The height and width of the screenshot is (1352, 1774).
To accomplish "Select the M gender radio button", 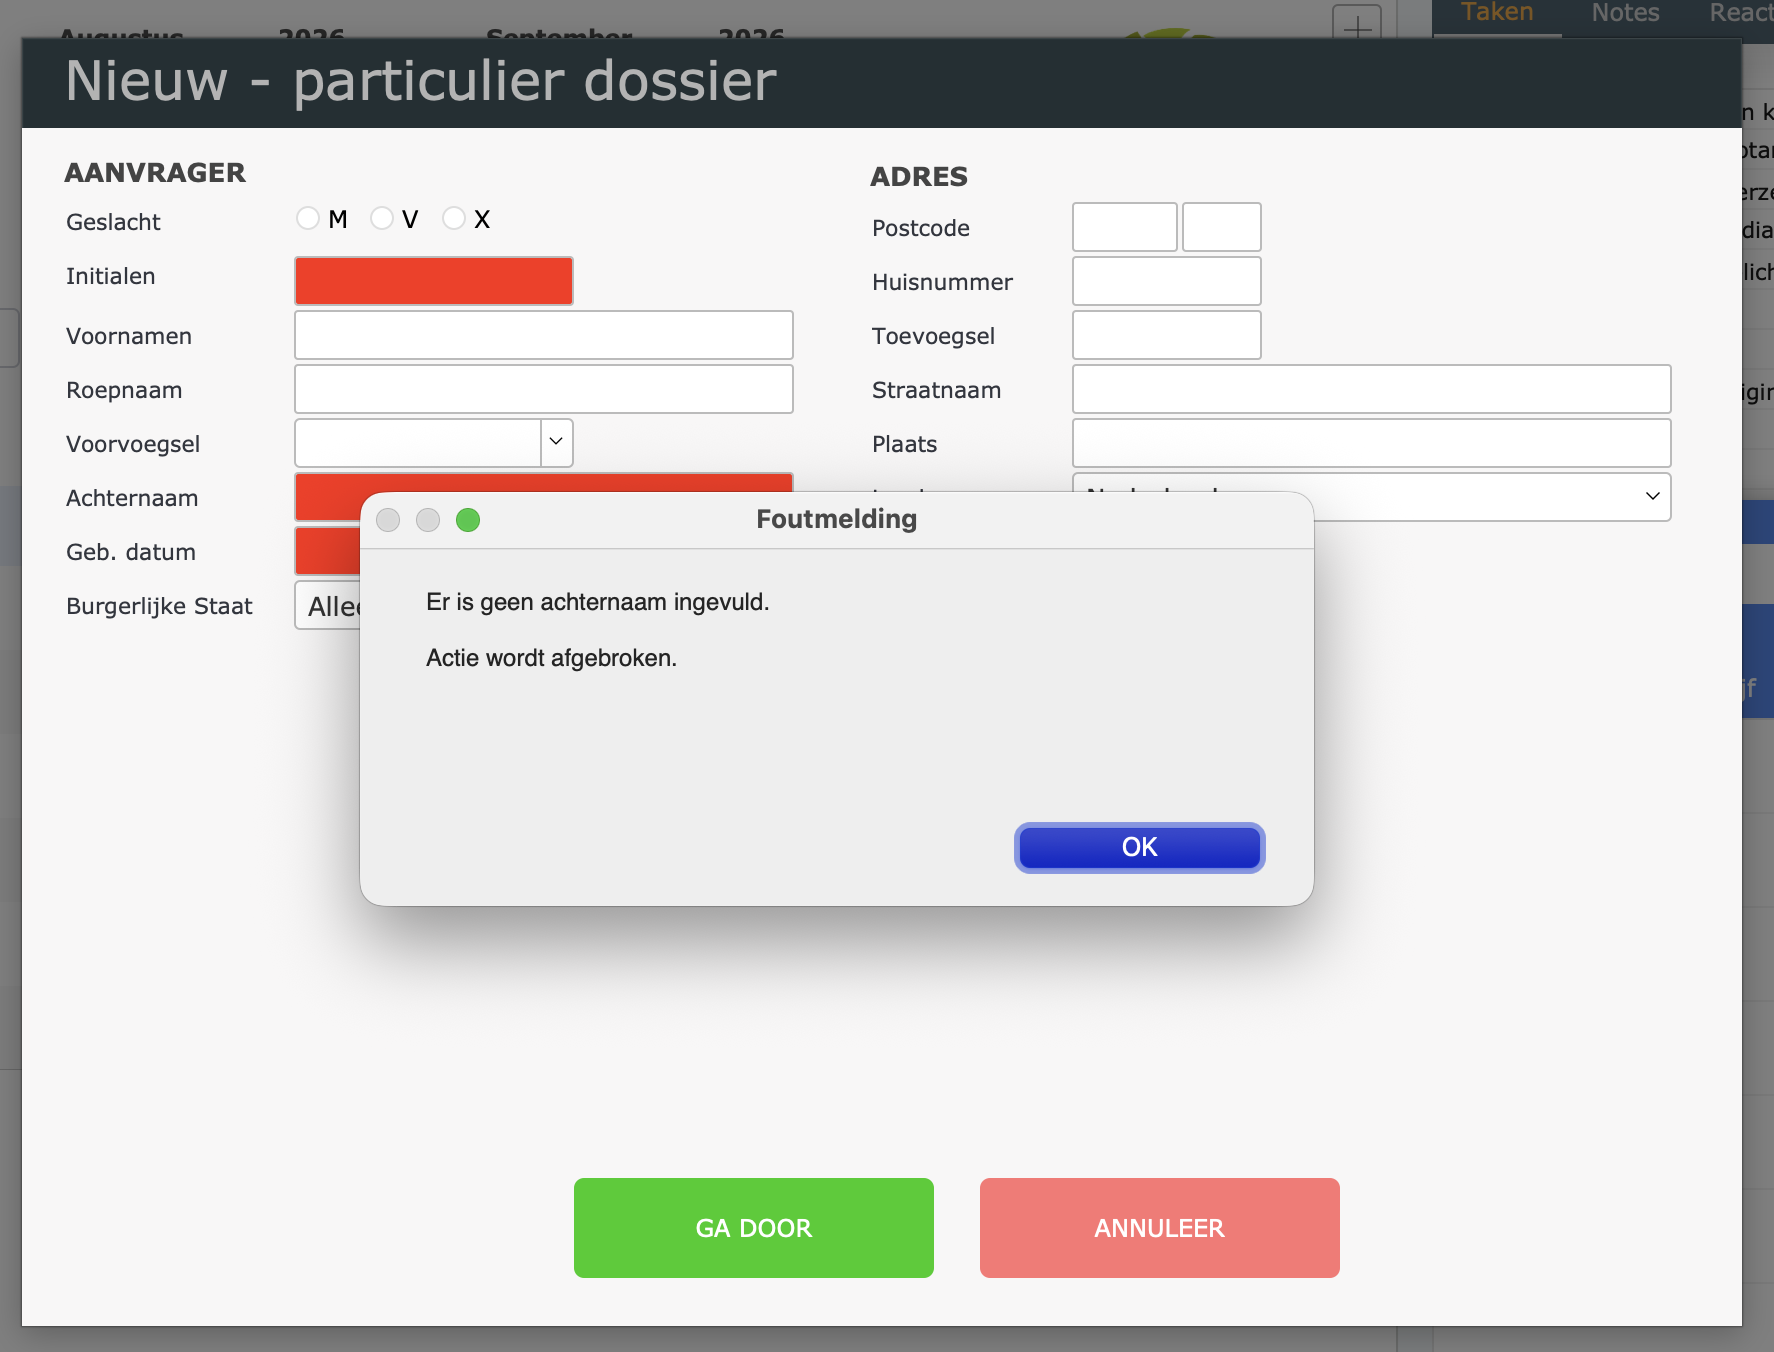I will tap(308, 218).
